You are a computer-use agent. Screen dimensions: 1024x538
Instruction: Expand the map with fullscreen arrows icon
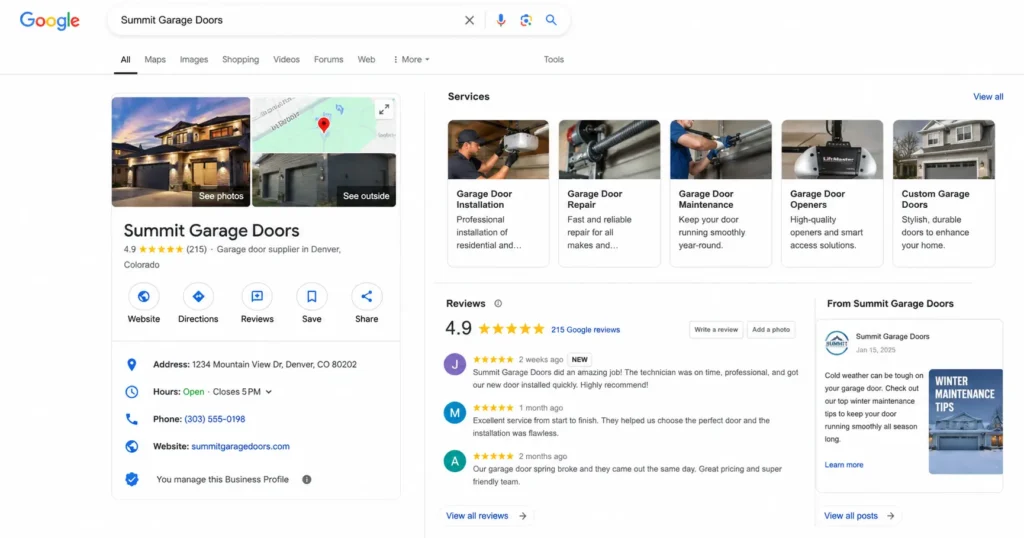click(x=384, y=110)
